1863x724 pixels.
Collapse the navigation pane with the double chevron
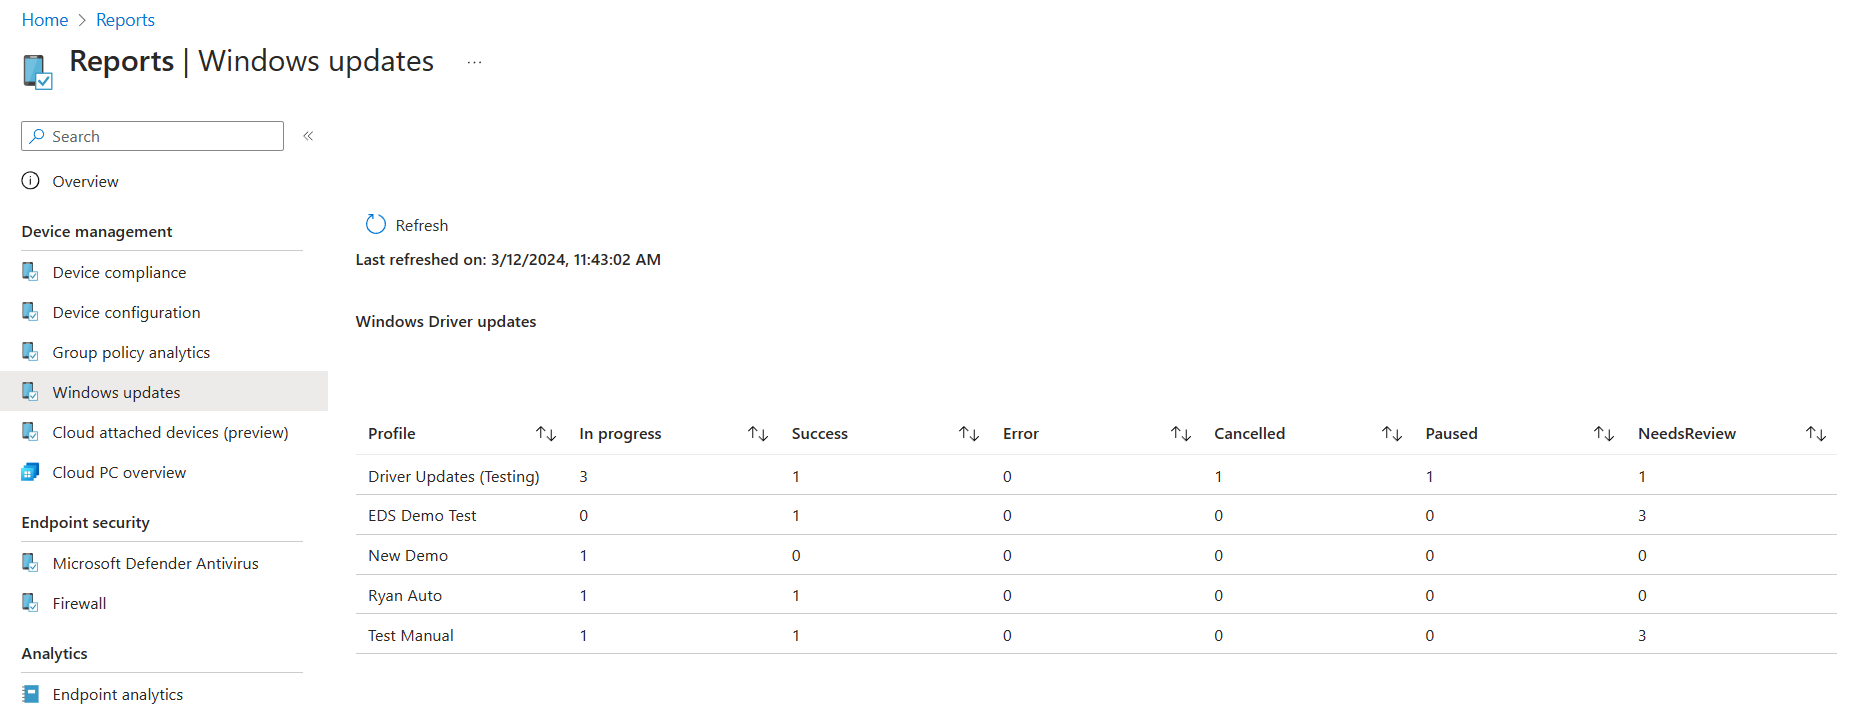coord(308,135)
